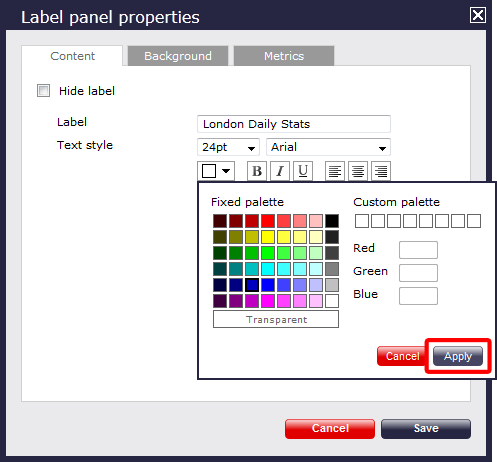Screen dimensions: 497x462
Task: Switch to the Background tab
Action: (x=178, y=56)
